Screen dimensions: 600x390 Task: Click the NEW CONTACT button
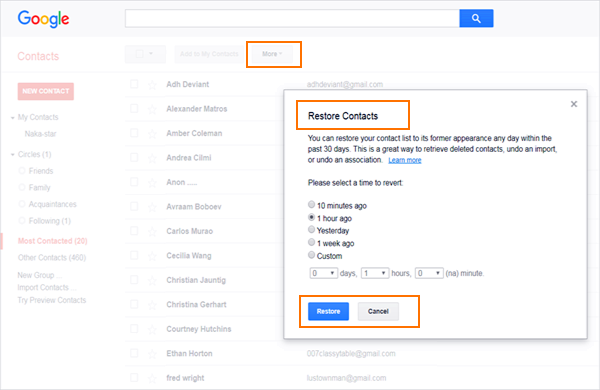[46, 91]
